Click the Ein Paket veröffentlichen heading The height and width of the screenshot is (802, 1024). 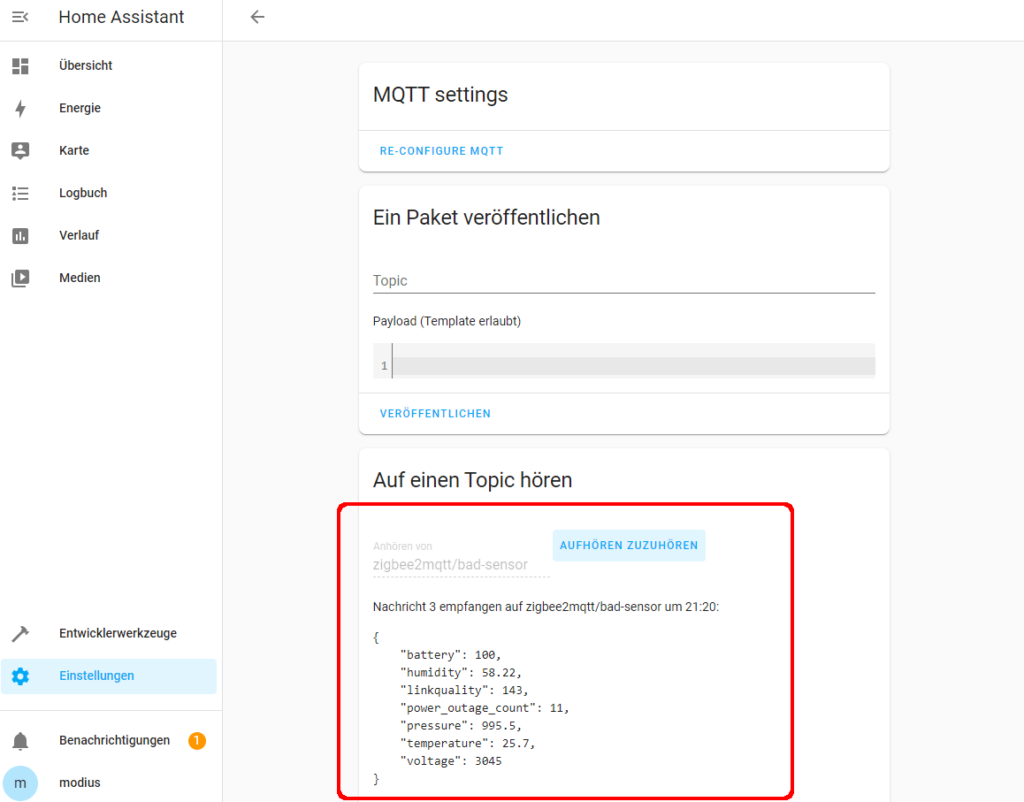[x=487, y=217]
